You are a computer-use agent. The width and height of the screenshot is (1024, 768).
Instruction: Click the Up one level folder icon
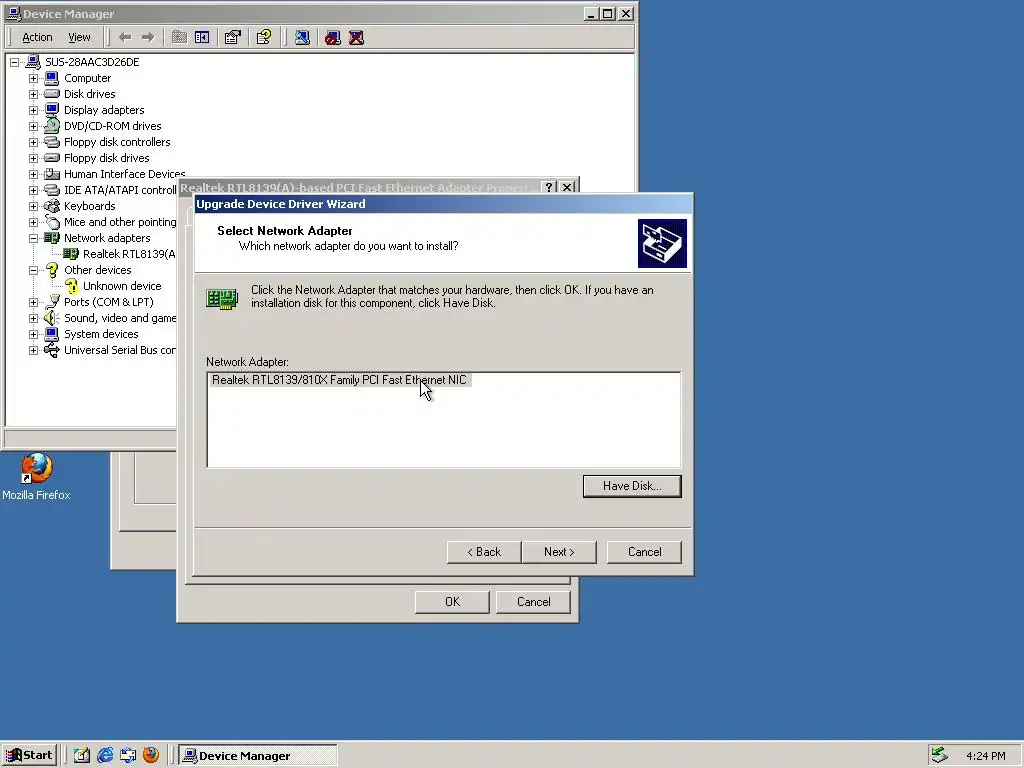pos(179,37)
